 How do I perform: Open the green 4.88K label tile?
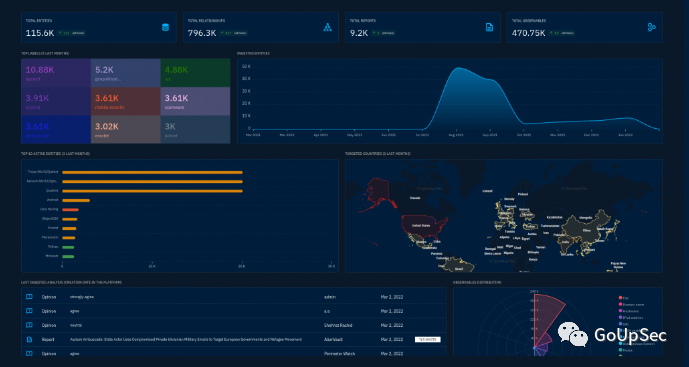click(195, 73)
